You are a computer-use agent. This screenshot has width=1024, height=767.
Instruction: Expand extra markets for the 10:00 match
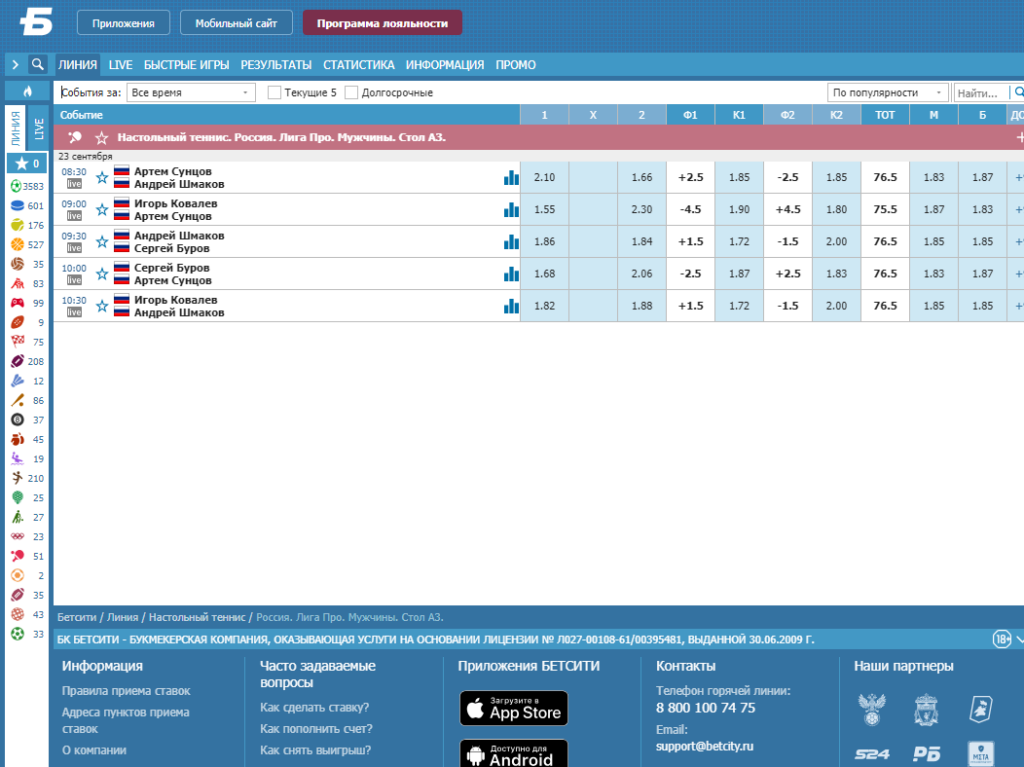1017,274
